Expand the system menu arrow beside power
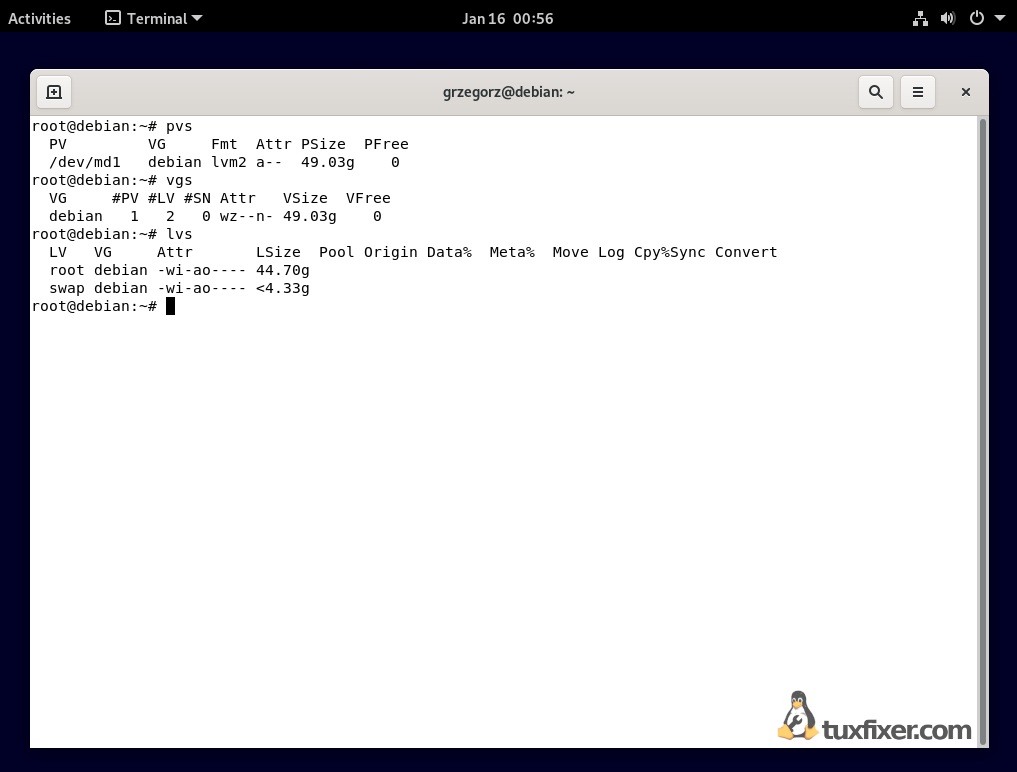 999,18
